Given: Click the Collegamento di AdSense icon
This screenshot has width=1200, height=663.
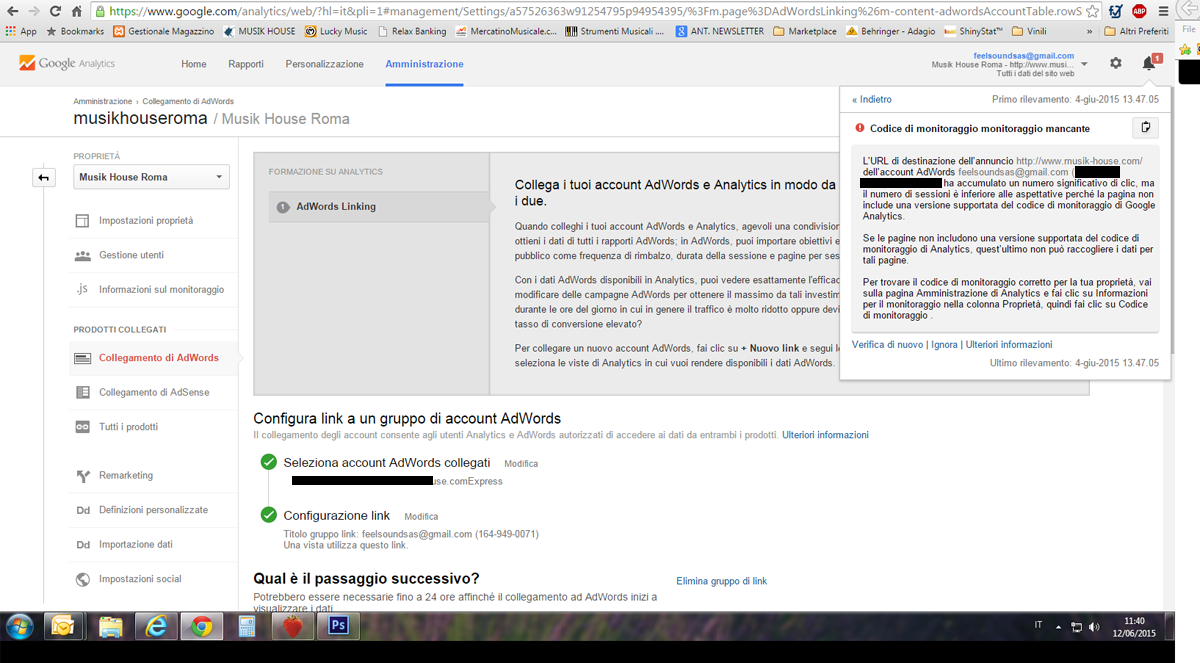Looking at the screenshot, I should tap(82, 393).
